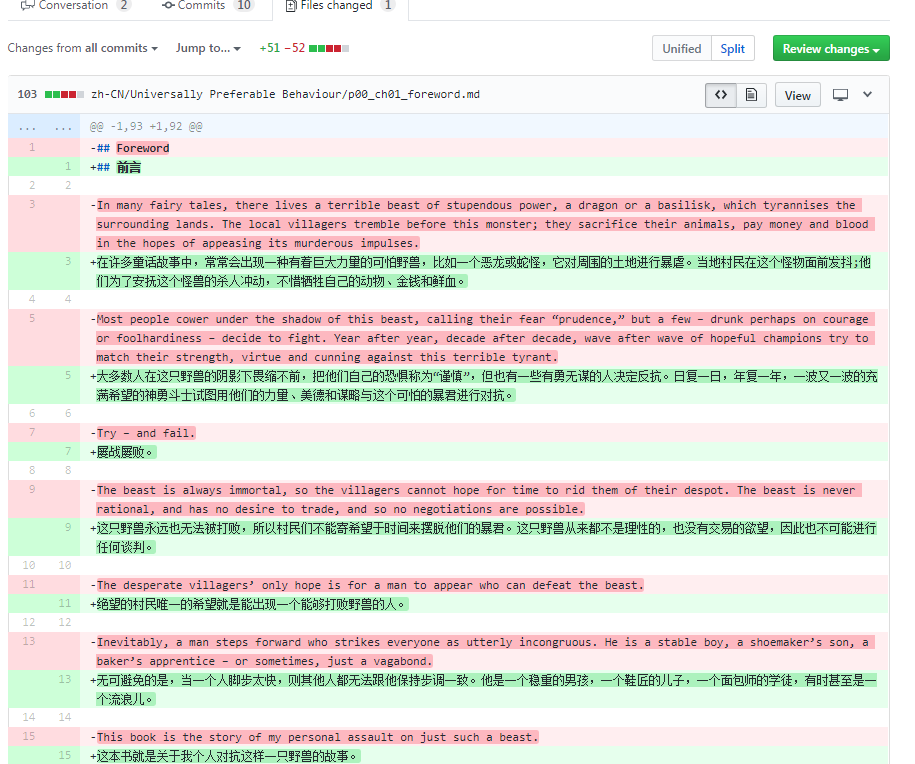Click the +51 additions count

270,48
